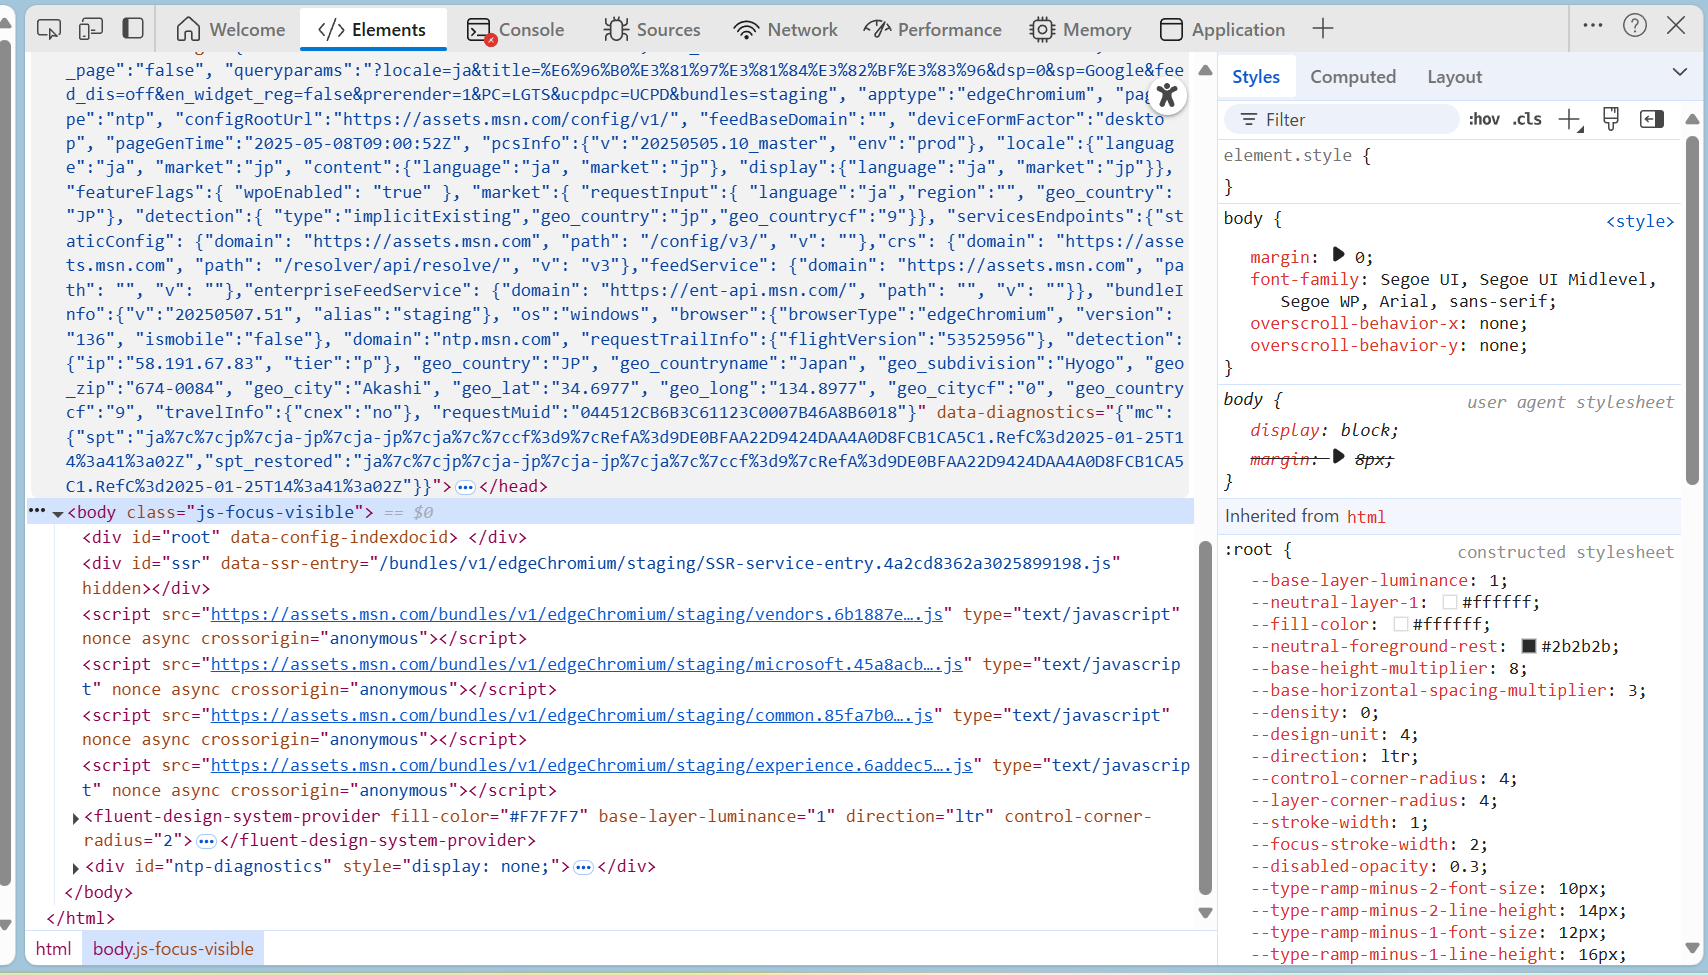Expand struck-through margin in user agent rule
Screen dimensions: 1708x975
[1338, 457]
